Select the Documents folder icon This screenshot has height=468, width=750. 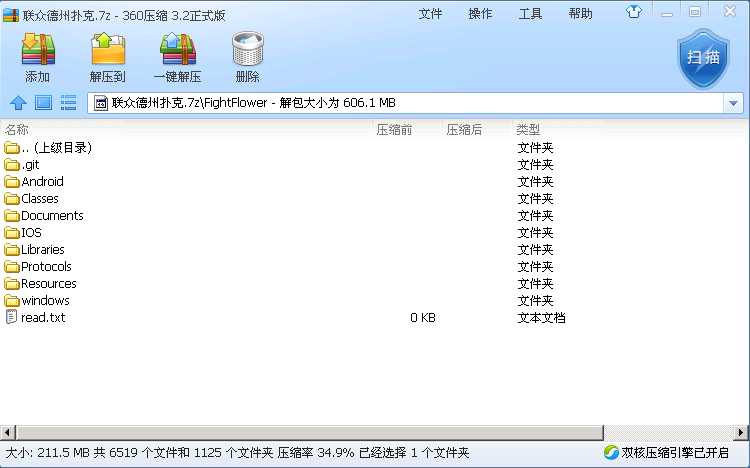pyautogui.click(x=11, y=216)
